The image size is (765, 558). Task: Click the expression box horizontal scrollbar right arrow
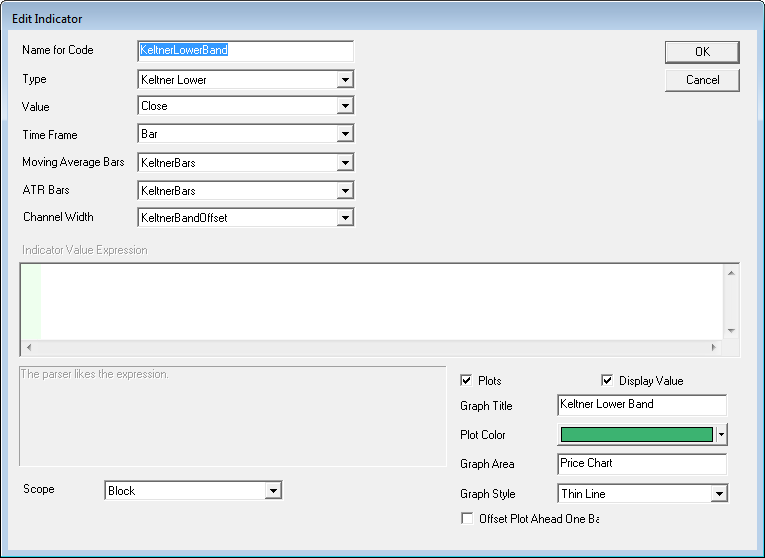(x=713, y=347)
